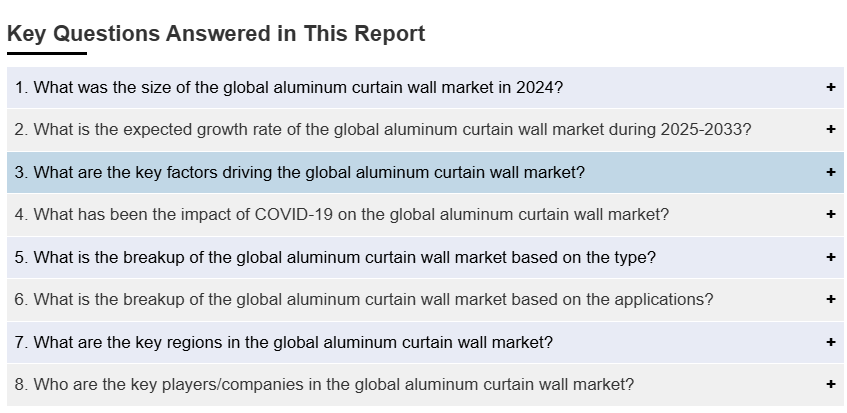Expand the impact of COVID-19 question
847x413 pixels.
pyautogui.click(x=342, y=215)
